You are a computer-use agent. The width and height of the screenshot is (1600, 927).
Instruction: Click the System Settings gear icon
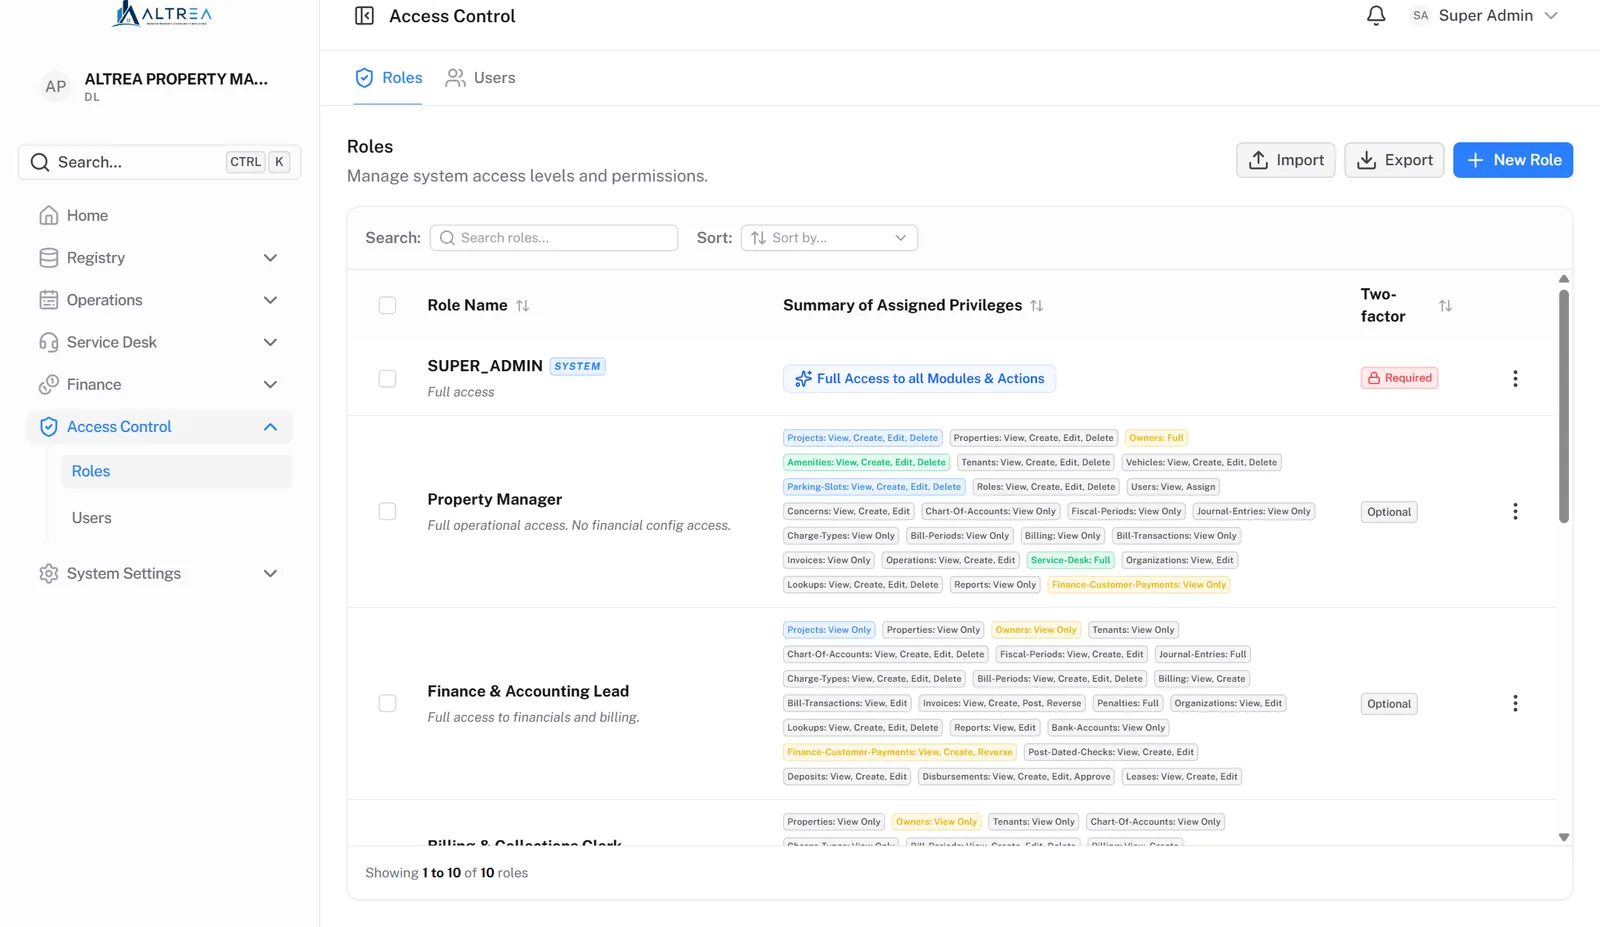click(x=48, y=573)
